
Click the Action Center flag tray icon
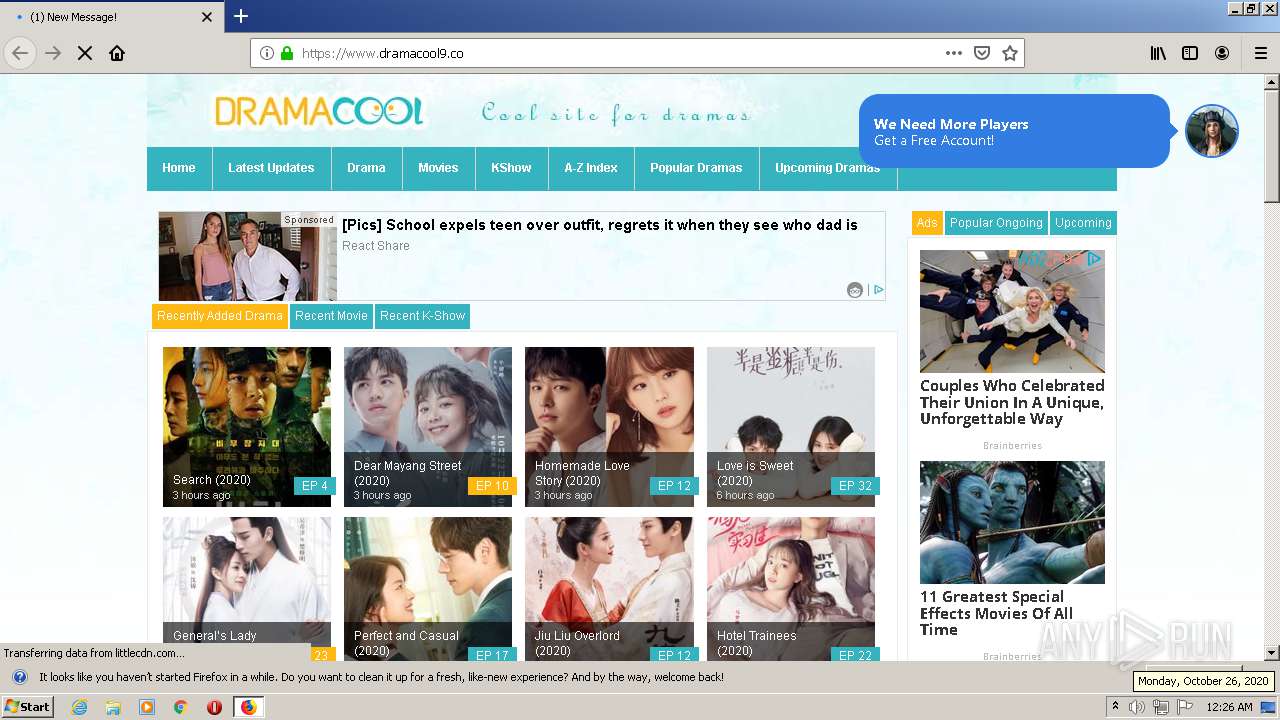1185,707
